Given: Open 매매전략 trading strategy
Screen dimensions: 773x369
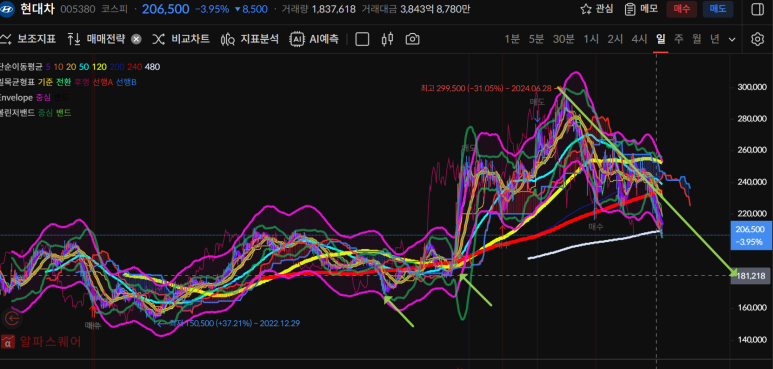Looking at the screenshot, I should (x=96, y=39).
